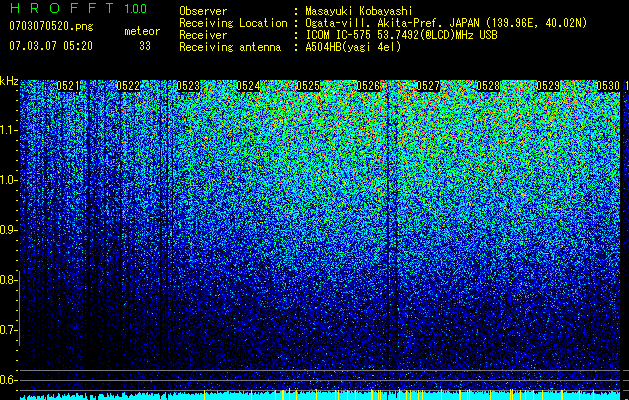629x400 pixels.
Task: Click the kHz axis unit label
Action: [9, 81]
